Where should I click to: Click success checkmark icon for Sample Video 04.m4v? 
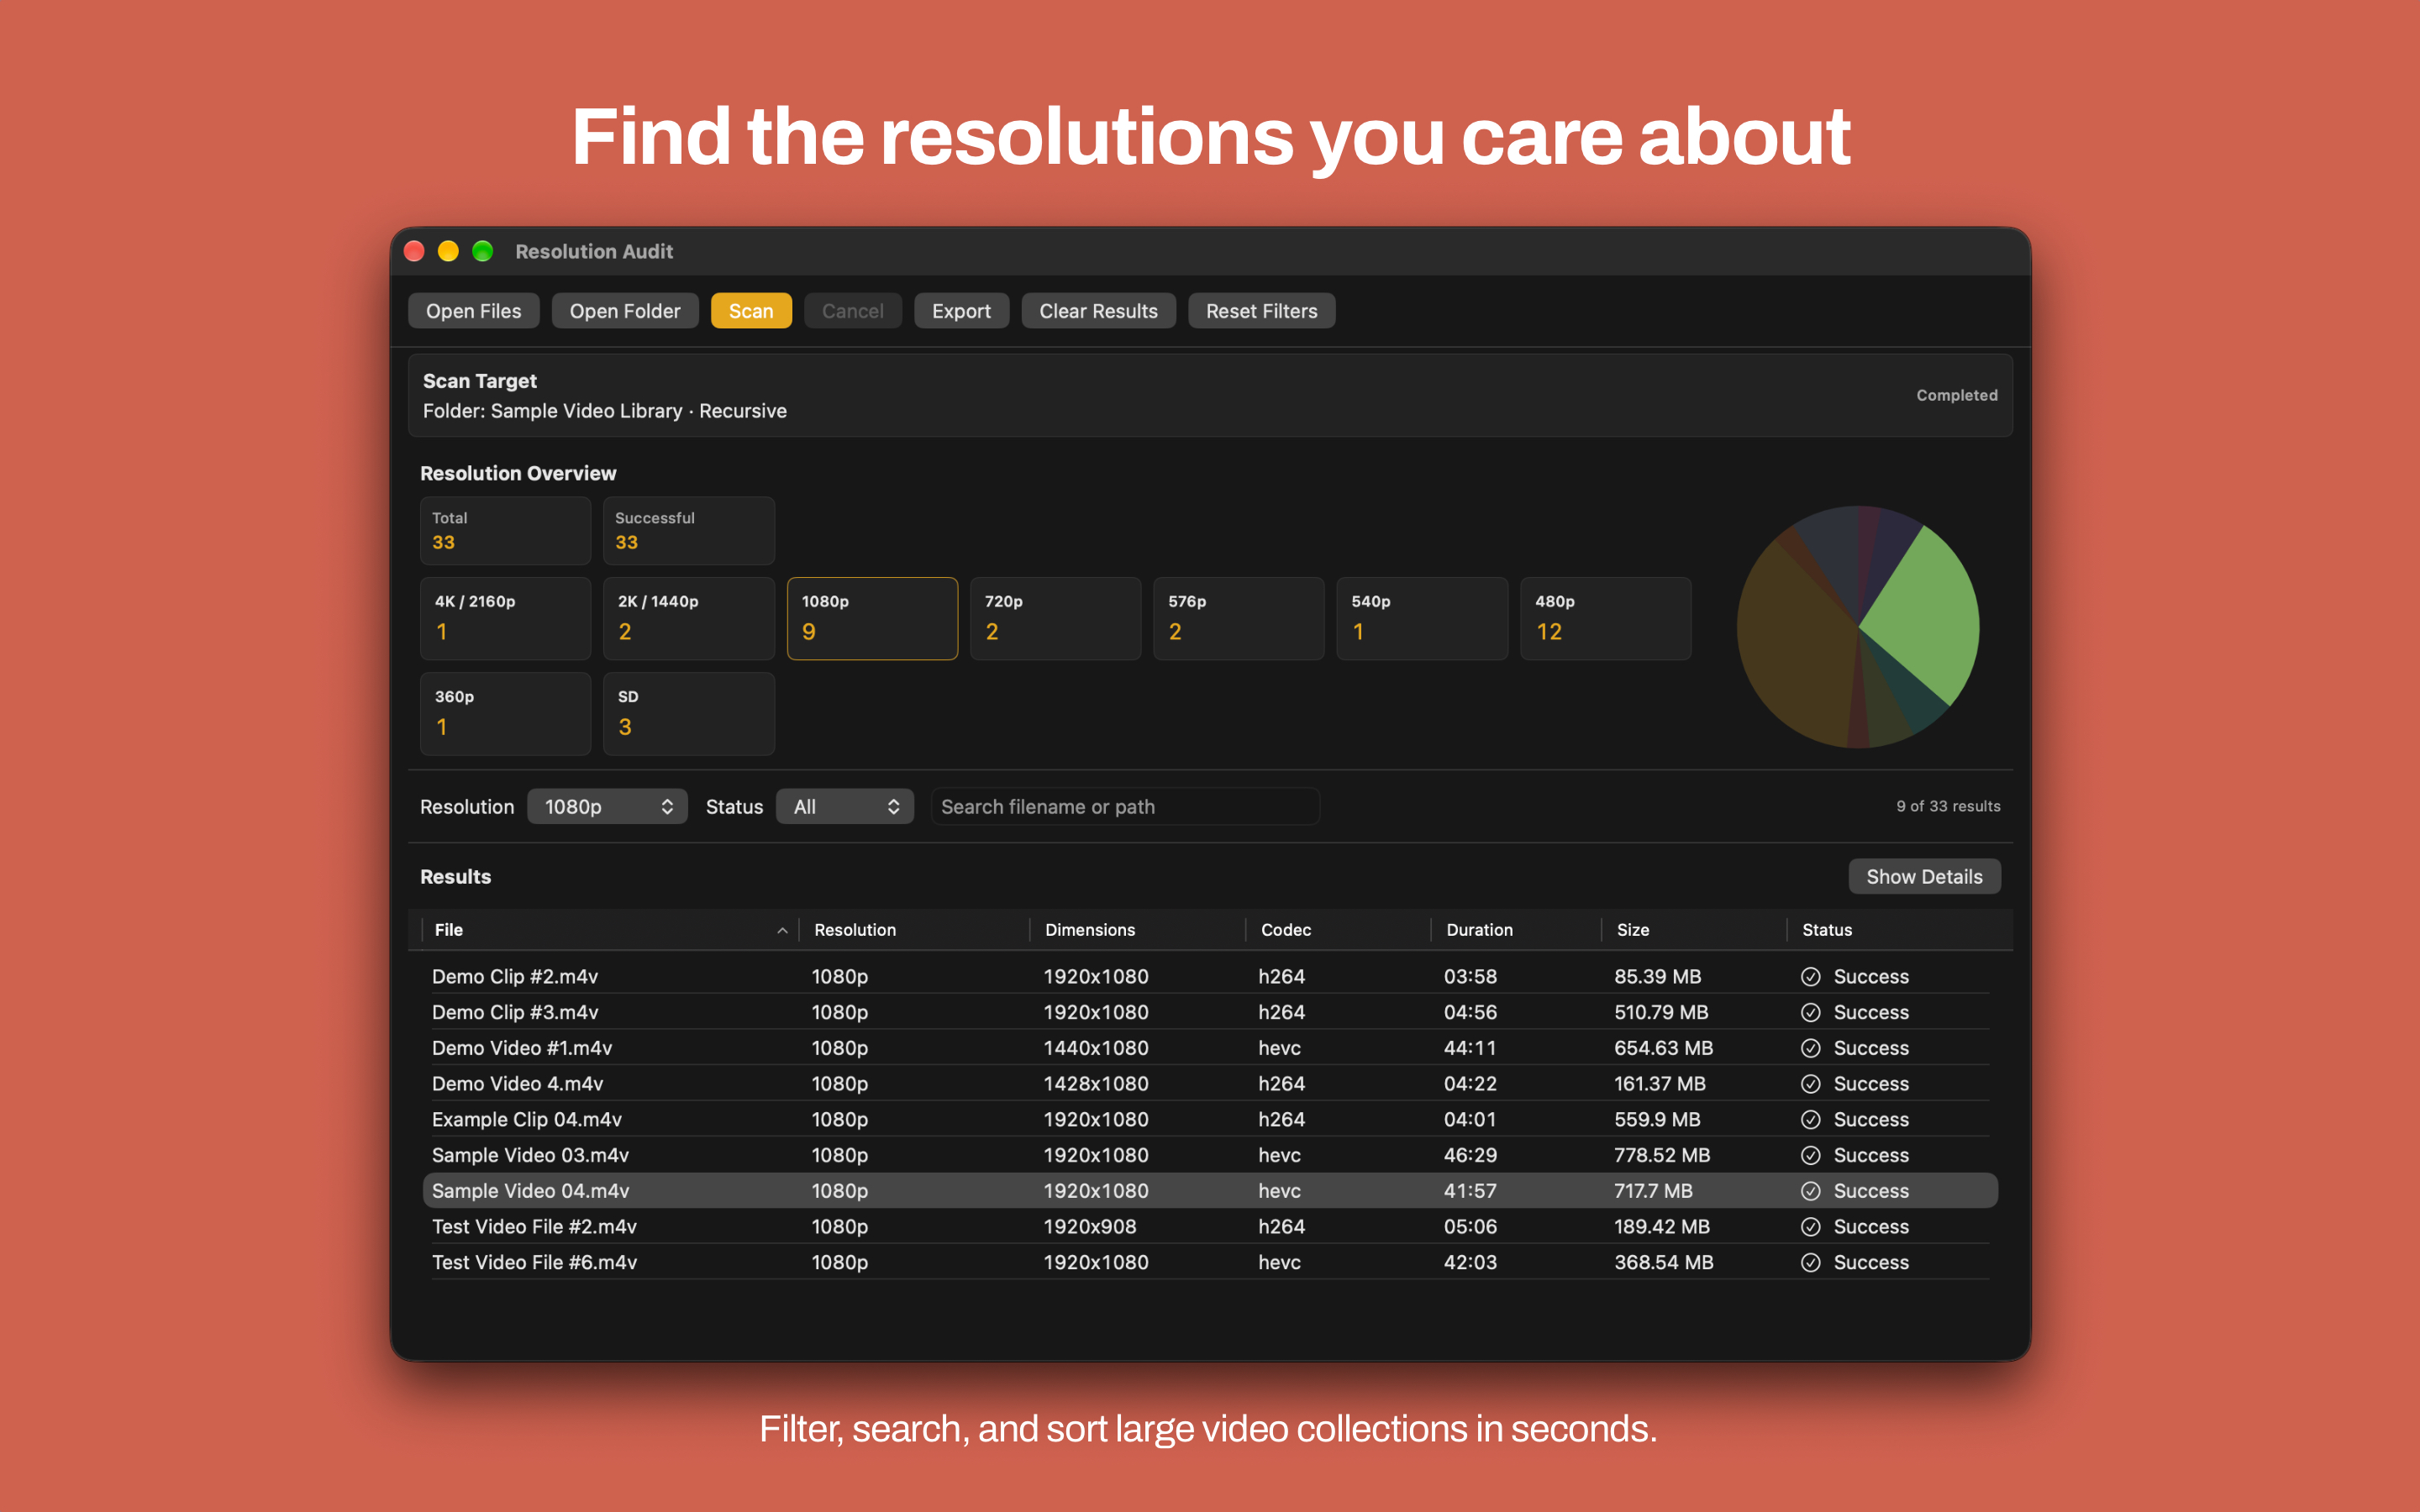(1810, 1191)
